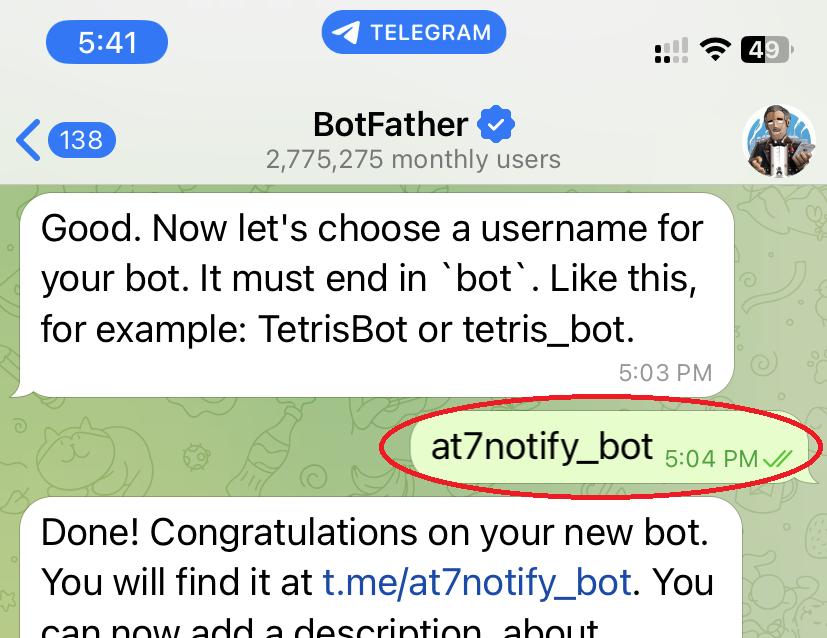
Task: Tap empty chat background left of at7notify_bot bubble
Action: click(200, 446)
